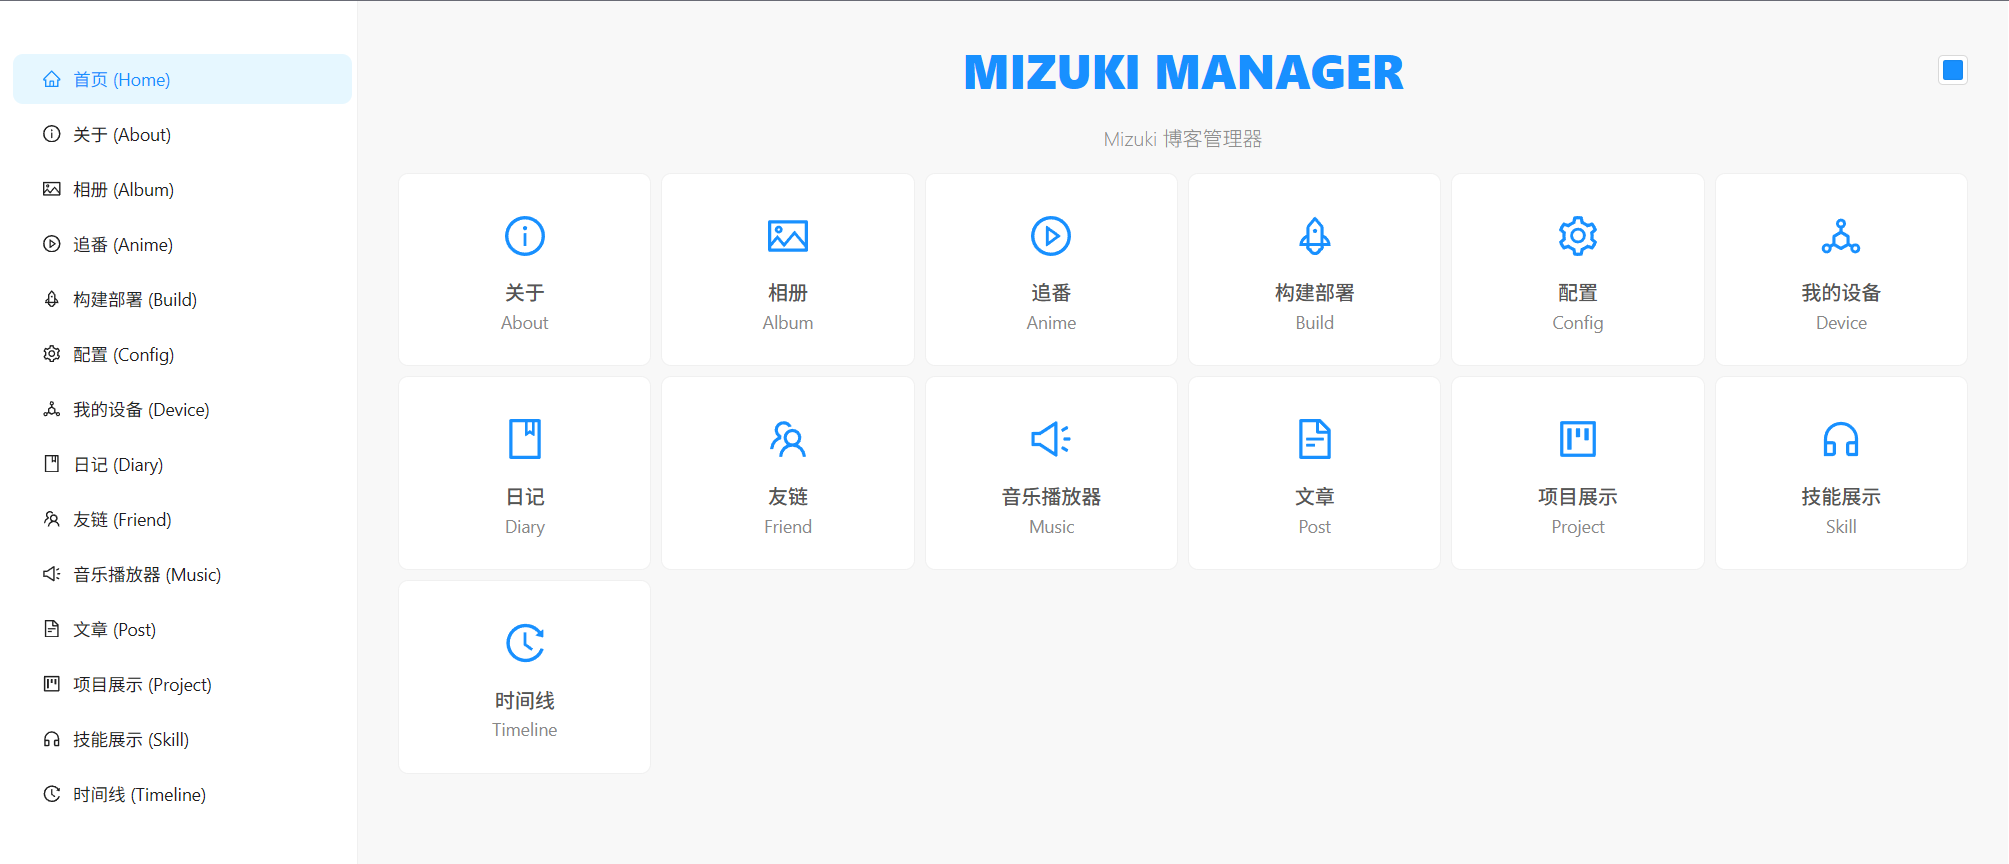Click the people icon on the Friend card
The width and height of the screenshot is (2009, 864).
[788, 439]
